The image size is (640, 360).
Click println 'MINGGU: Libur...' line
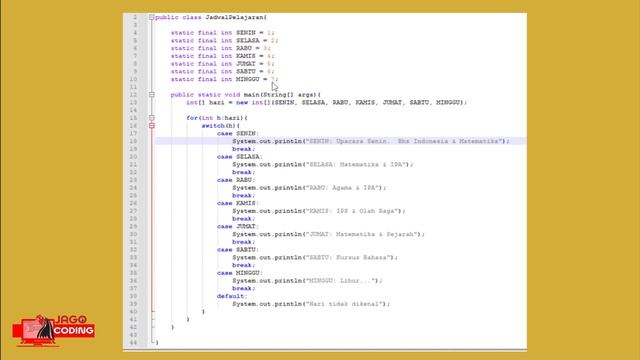(307, 281)
